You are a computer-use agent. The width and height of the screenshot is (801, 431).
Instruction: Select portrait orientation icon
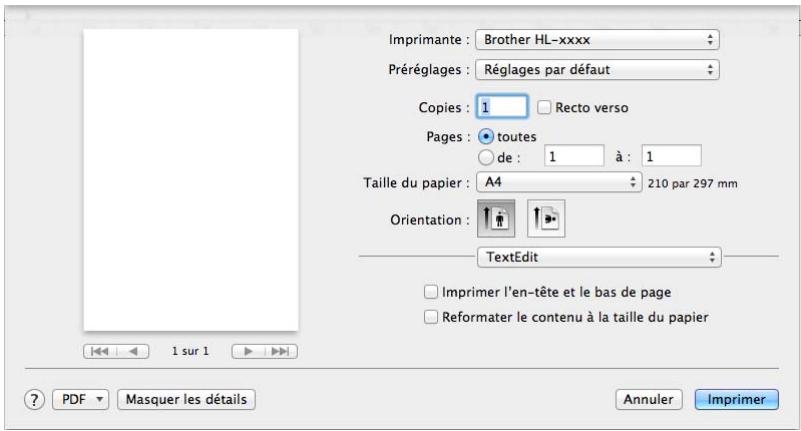[496, 219]
